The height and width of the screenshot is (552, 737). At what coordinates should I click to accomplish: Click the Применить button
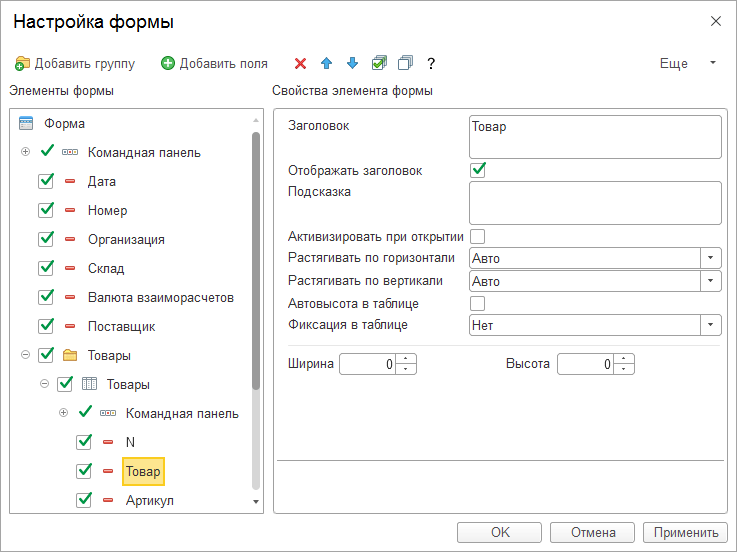(x=685, y=532)
